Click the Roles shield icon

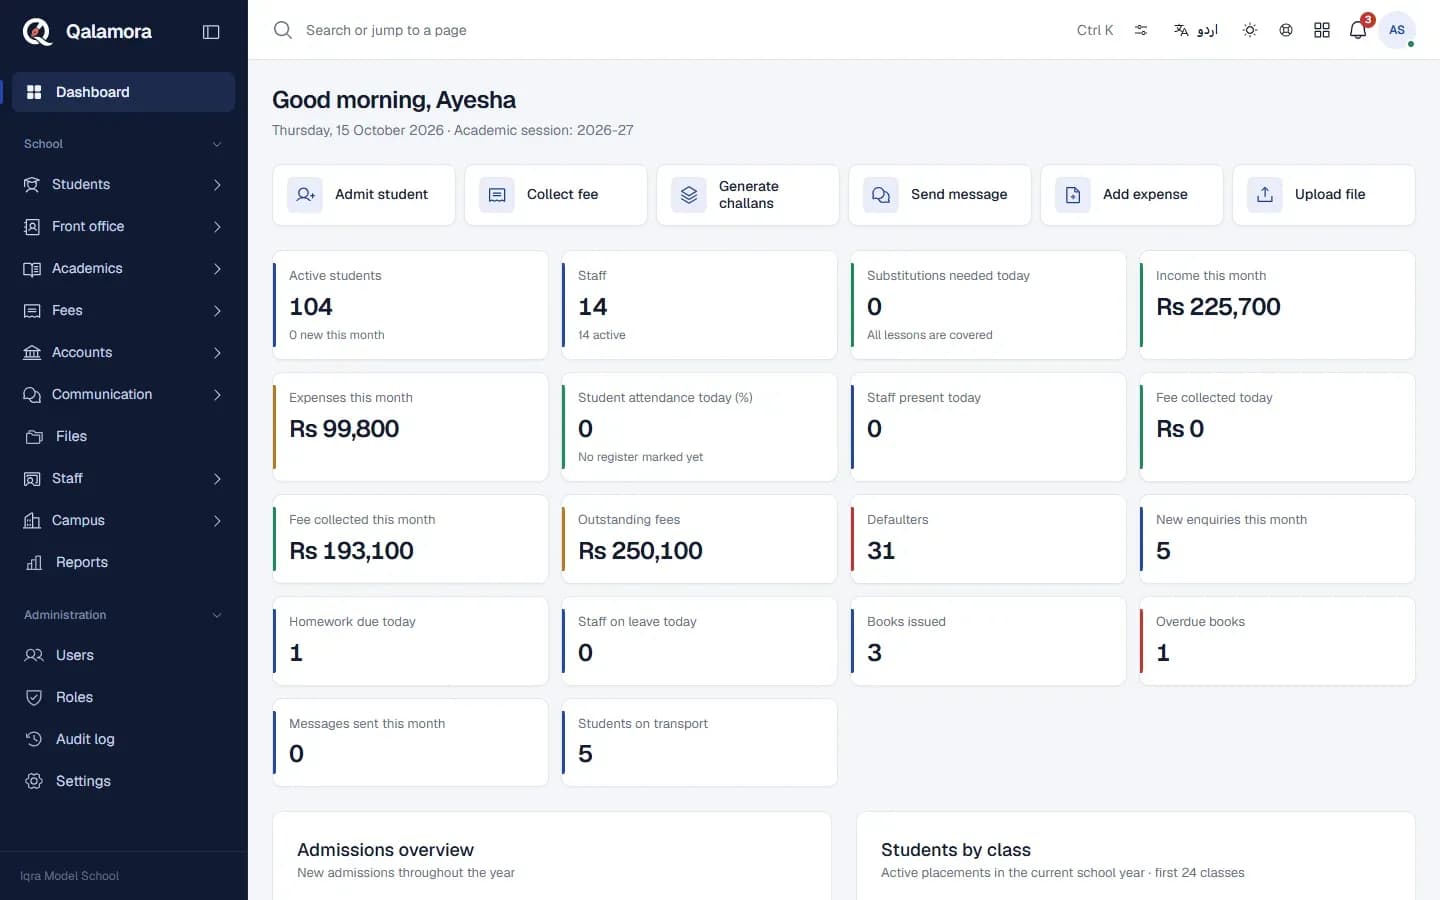point(34,697)
